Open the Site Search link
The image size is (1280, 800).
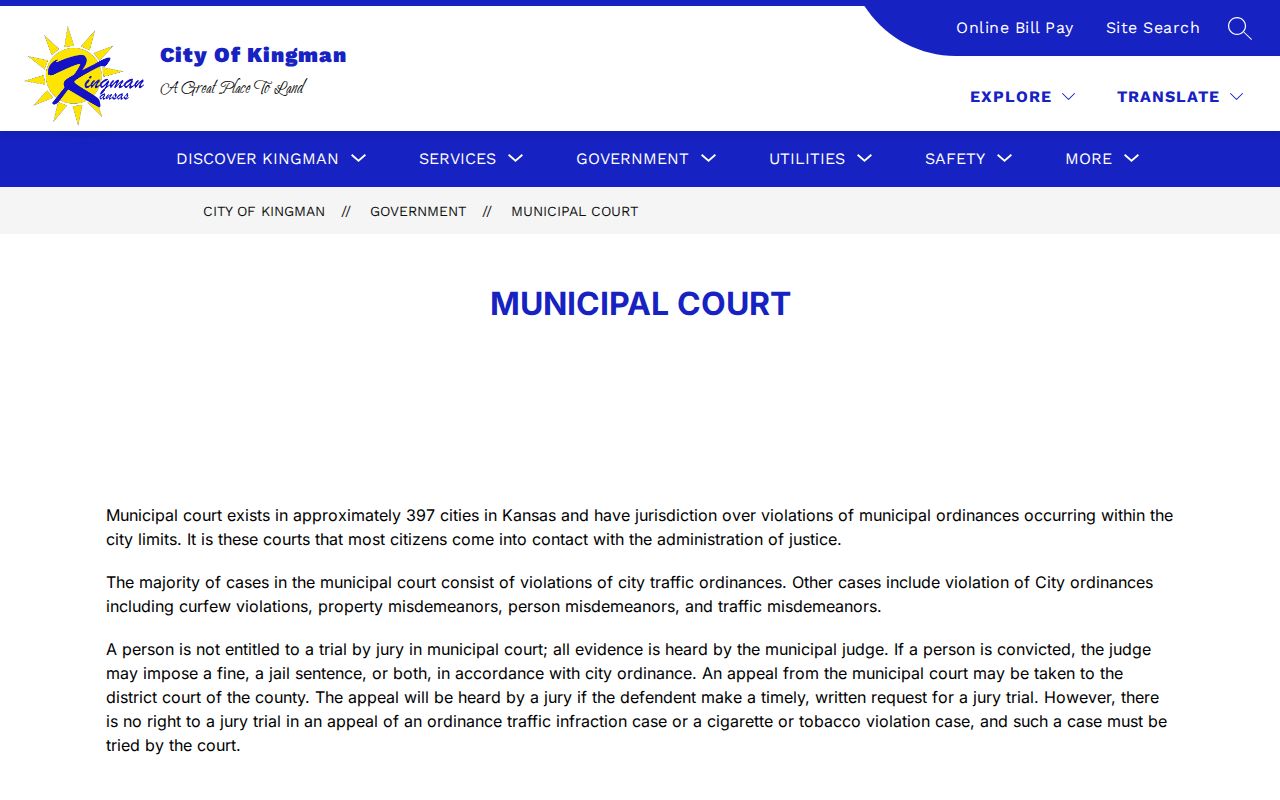[1152, 28]
